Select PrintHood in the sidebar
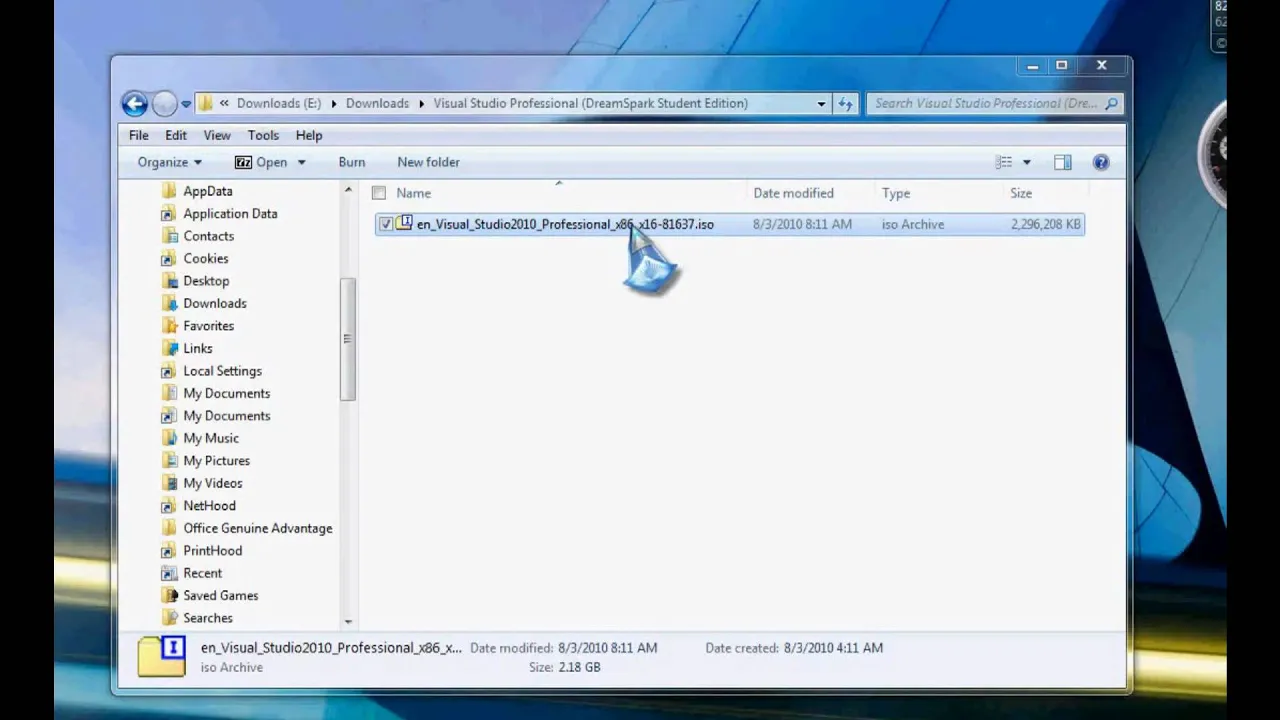 pyautogui.click(x=212, y=551)
